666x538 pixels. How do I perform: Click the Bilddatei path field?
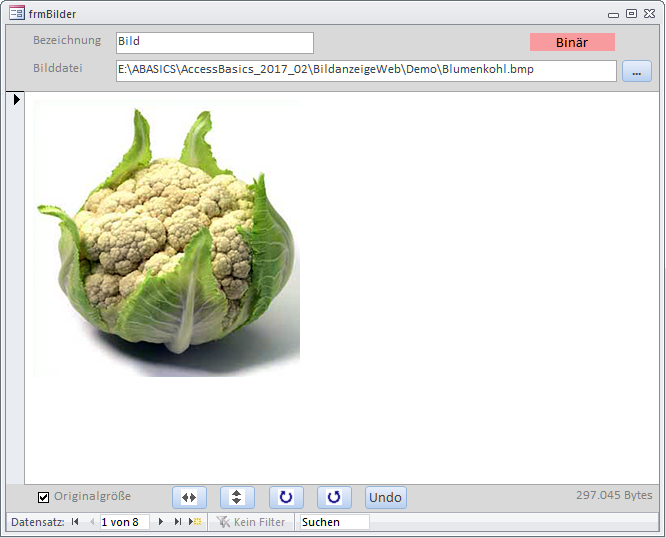coord(365,71)
